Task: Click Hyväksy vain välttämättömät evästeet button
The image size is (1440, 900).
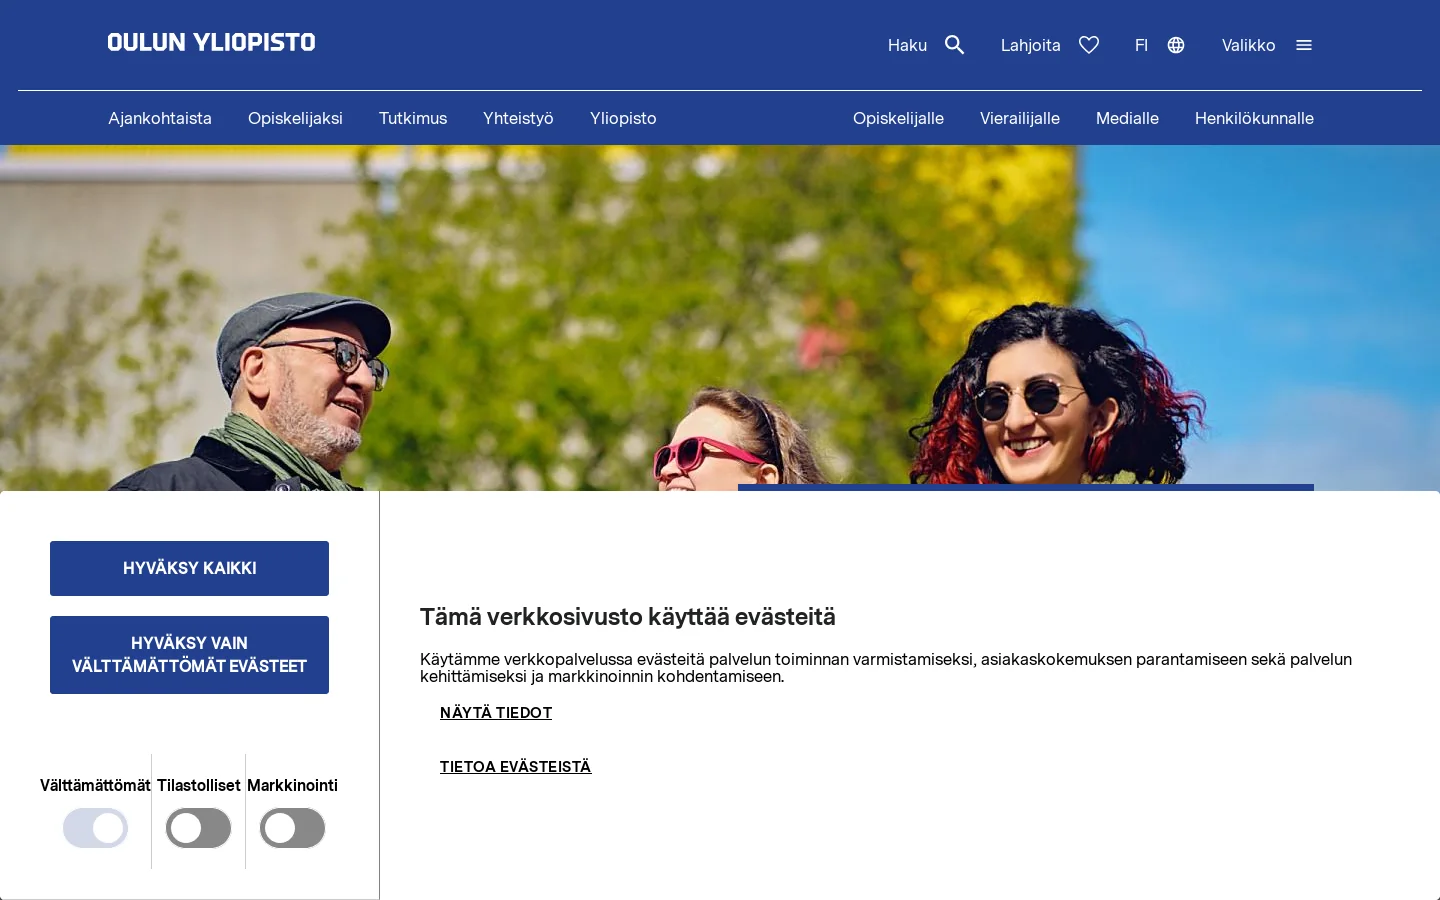Action: tap(189, 655)
